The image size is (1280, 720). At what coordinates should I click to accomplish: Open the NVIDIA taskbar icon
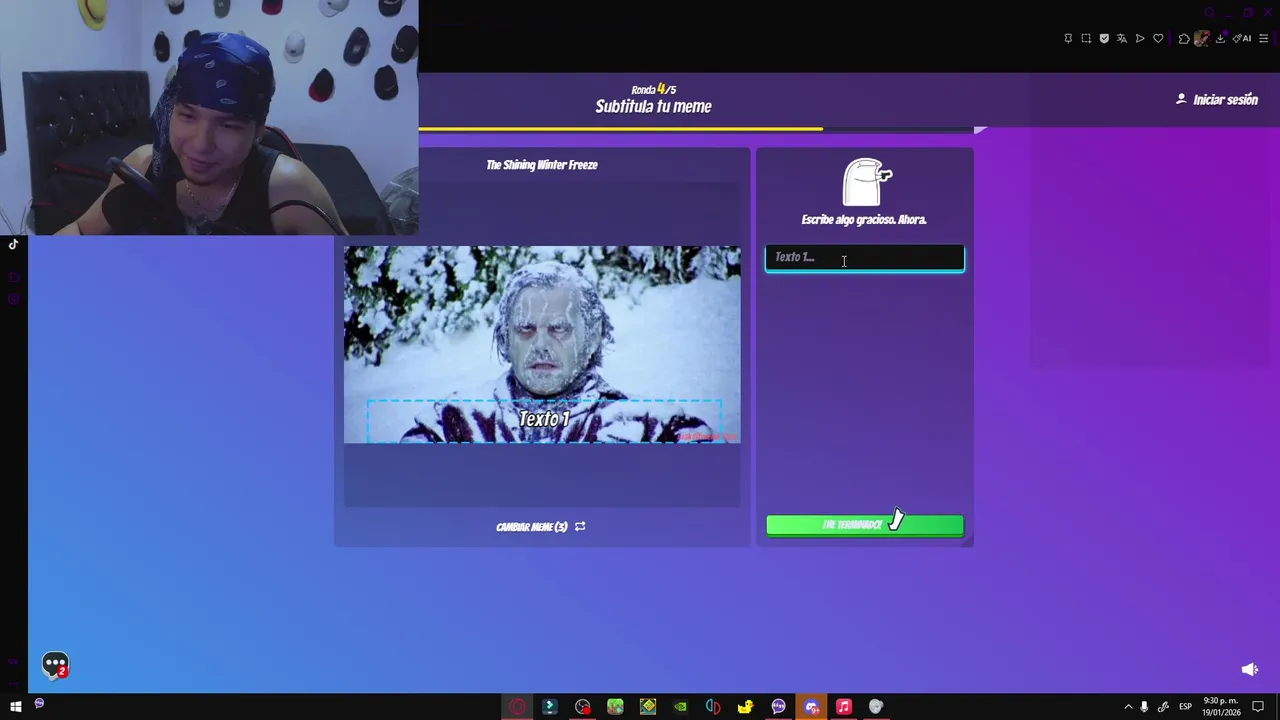pyautogui.click(x=680, y=707)
